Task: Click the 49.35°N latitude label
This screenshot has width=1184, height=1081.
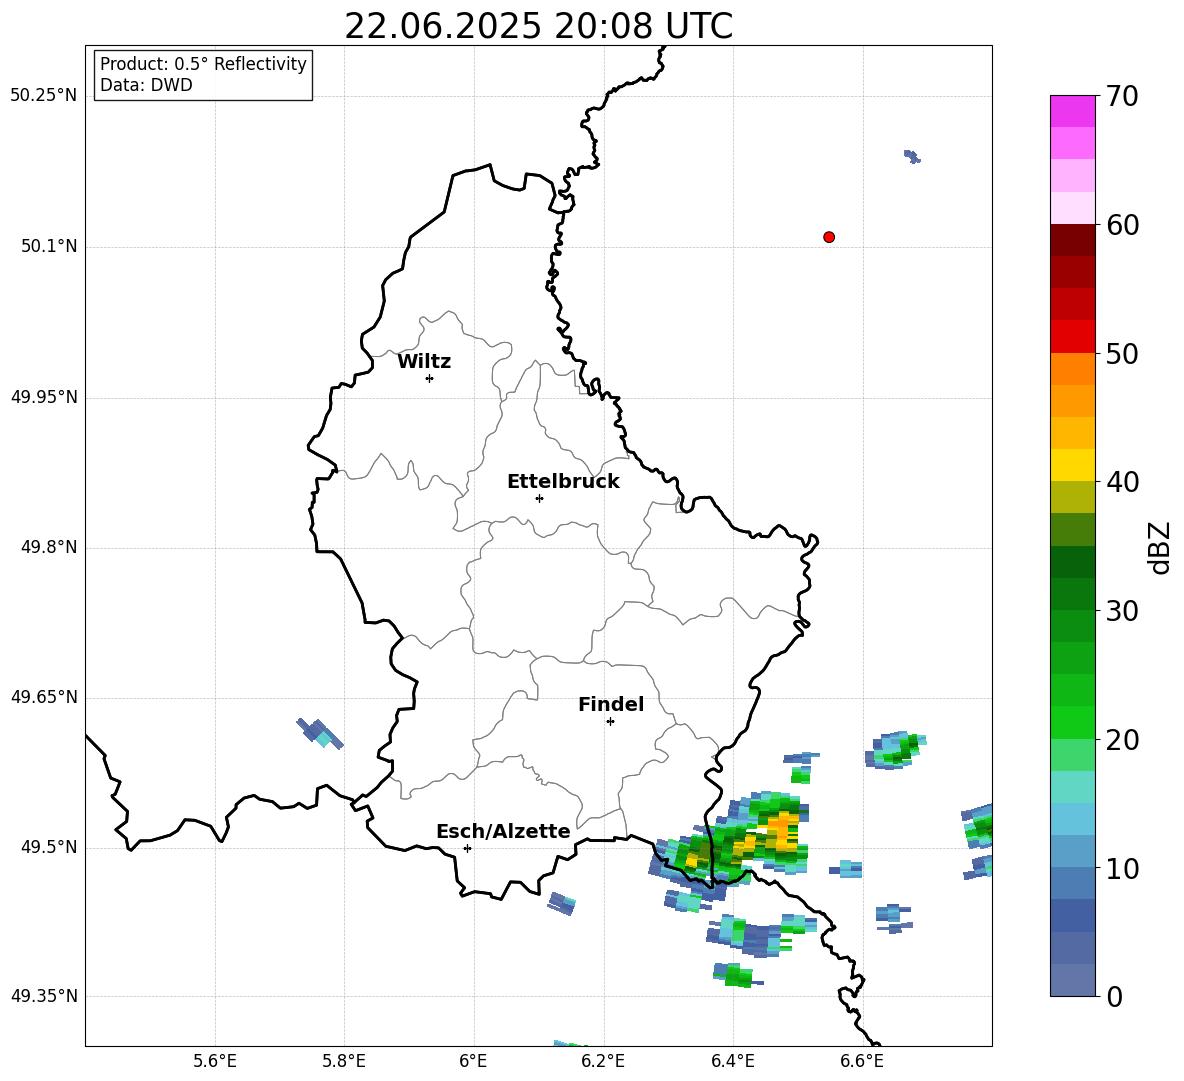Action: pos(44,996)
